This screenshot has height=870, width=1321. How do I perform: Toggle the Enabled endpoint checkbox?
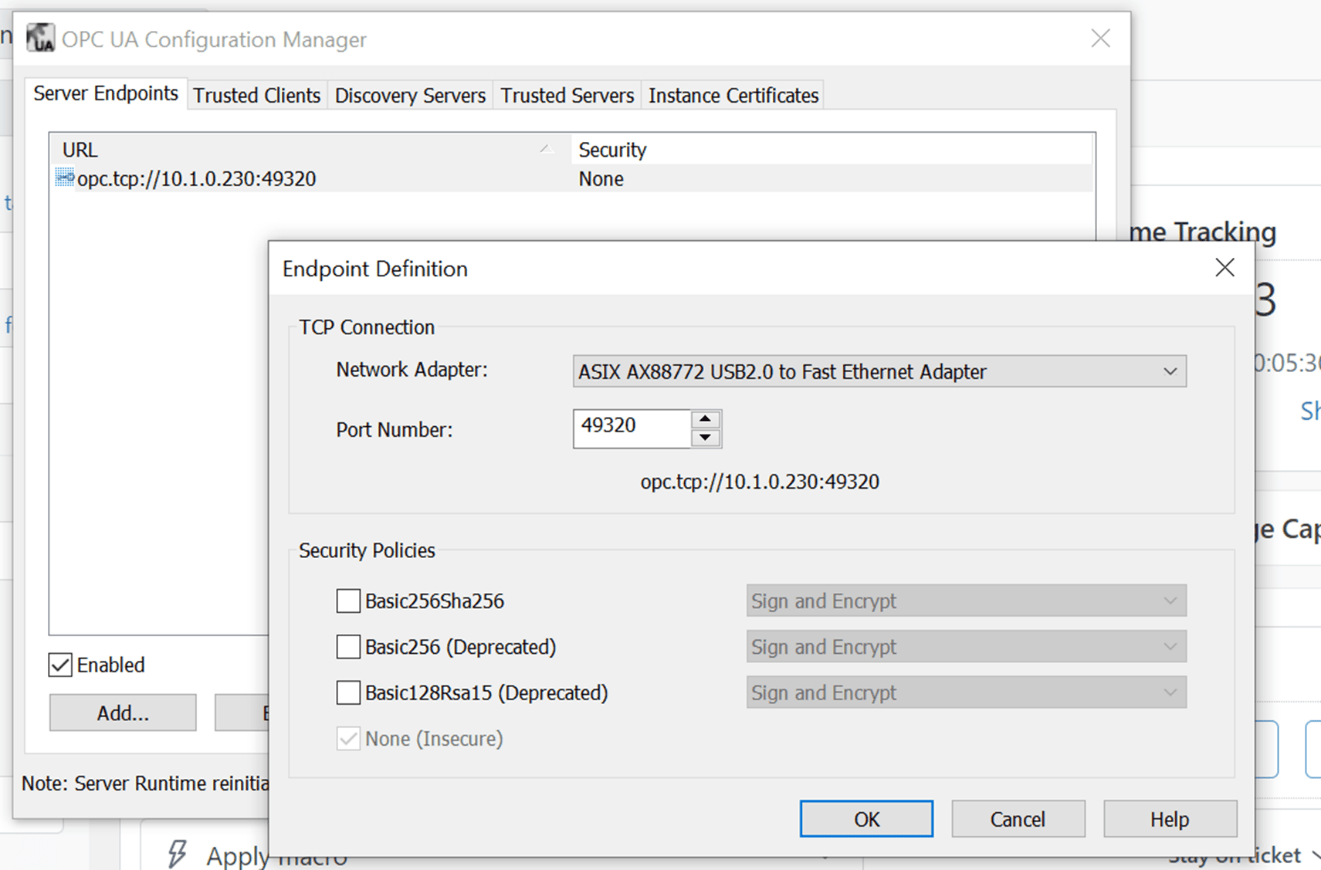(60, 665)
